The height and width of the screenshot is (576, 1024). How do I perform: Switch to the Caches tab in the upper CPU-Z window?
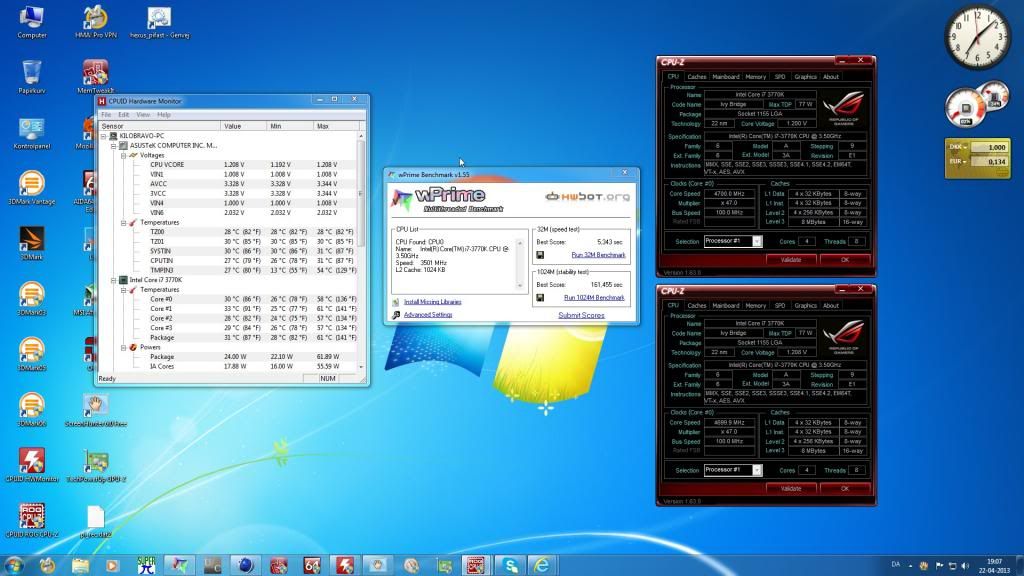(697, 77)
